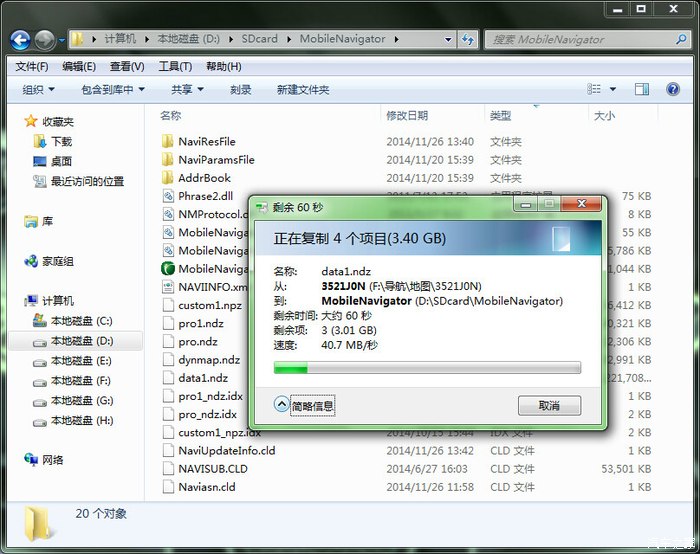Select the NaviResFile folder icon
Image resolution: width=700 pixels, height=554 pixels.
167,142
